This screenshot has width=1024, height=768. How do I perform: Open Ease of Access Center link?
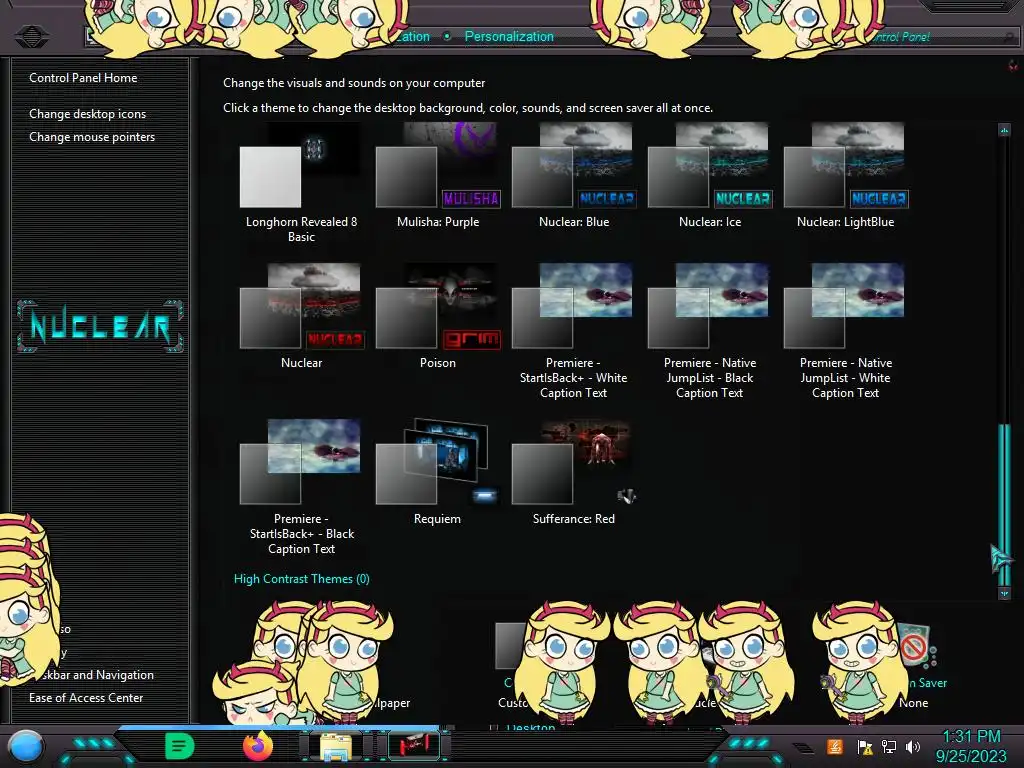(86, 697)
